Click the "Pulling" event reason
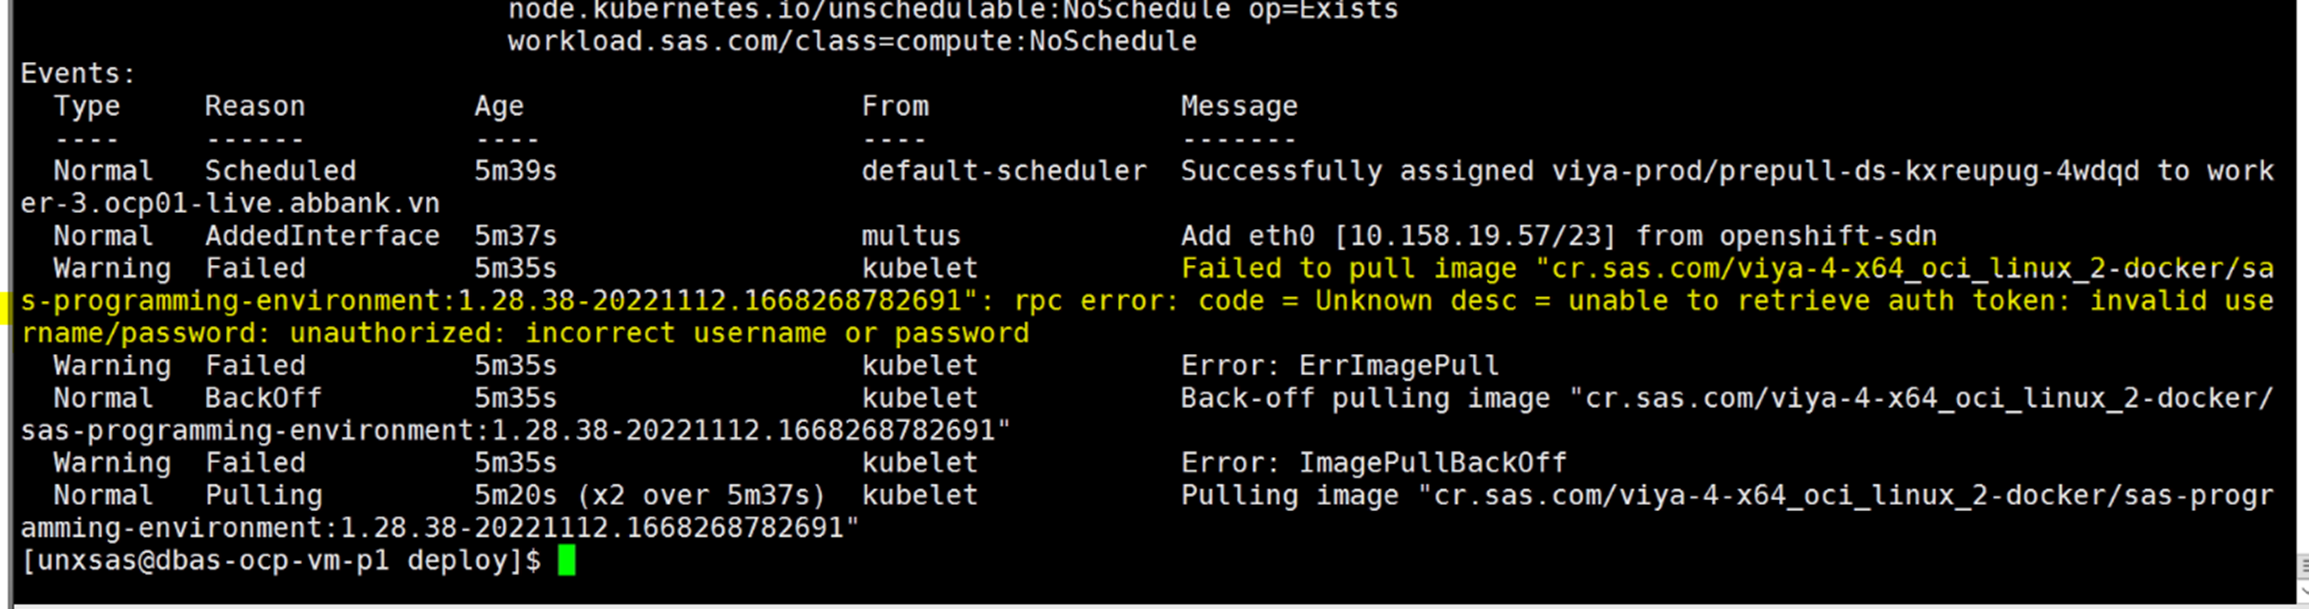This screenshot has width=2309, height=609. click(263, 496)
